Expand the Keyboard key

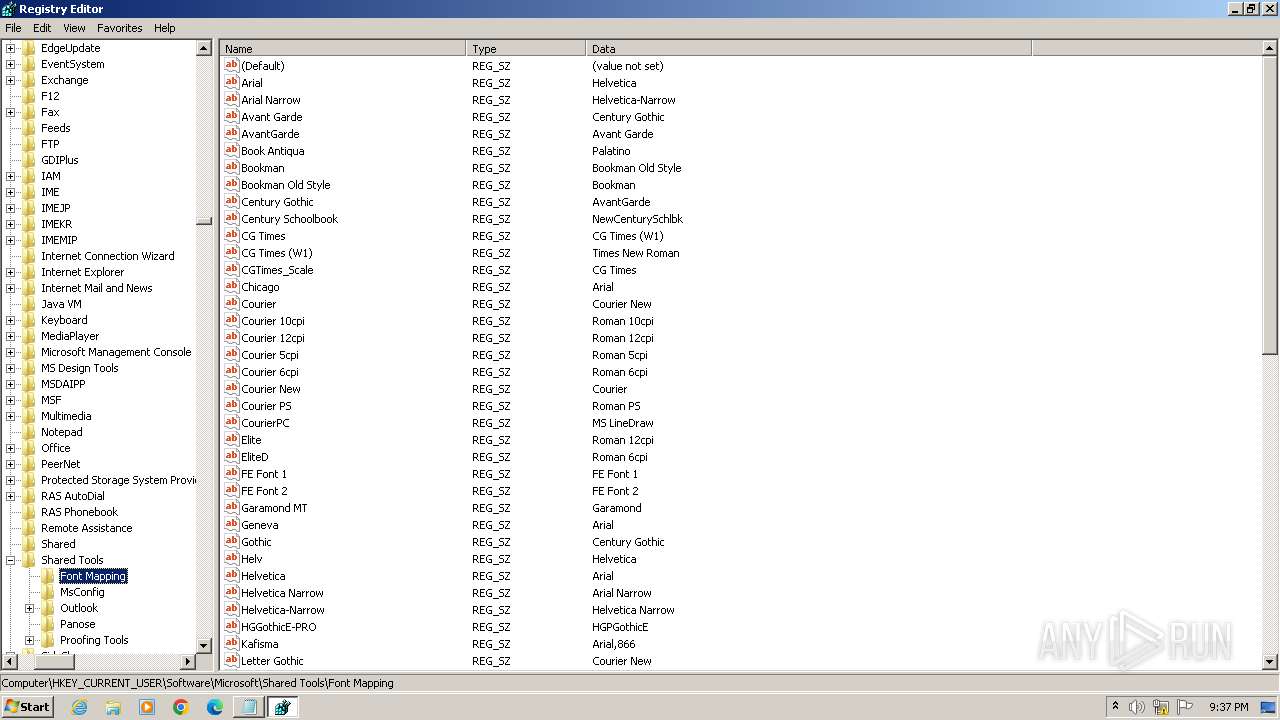point(11,320)
